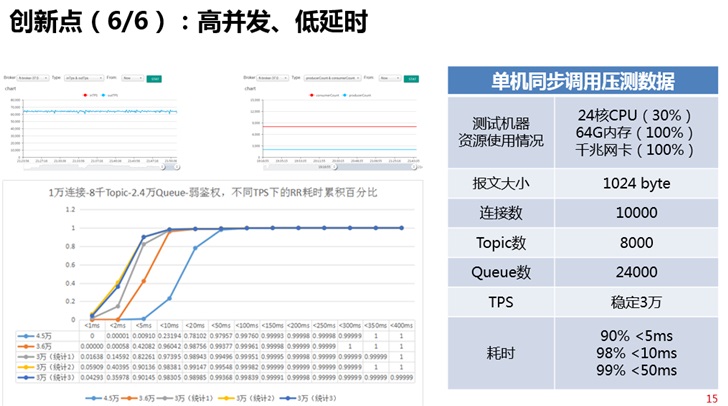The image size is (728, 406).
Task: Click the <100ms column header
Action: 247,326
